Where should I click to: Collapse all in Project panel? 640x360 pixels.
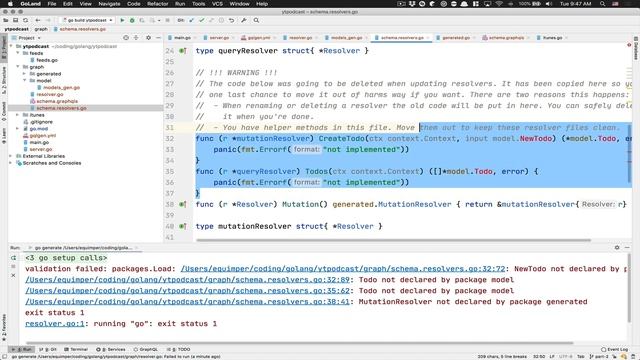click(x=136, y=38)
